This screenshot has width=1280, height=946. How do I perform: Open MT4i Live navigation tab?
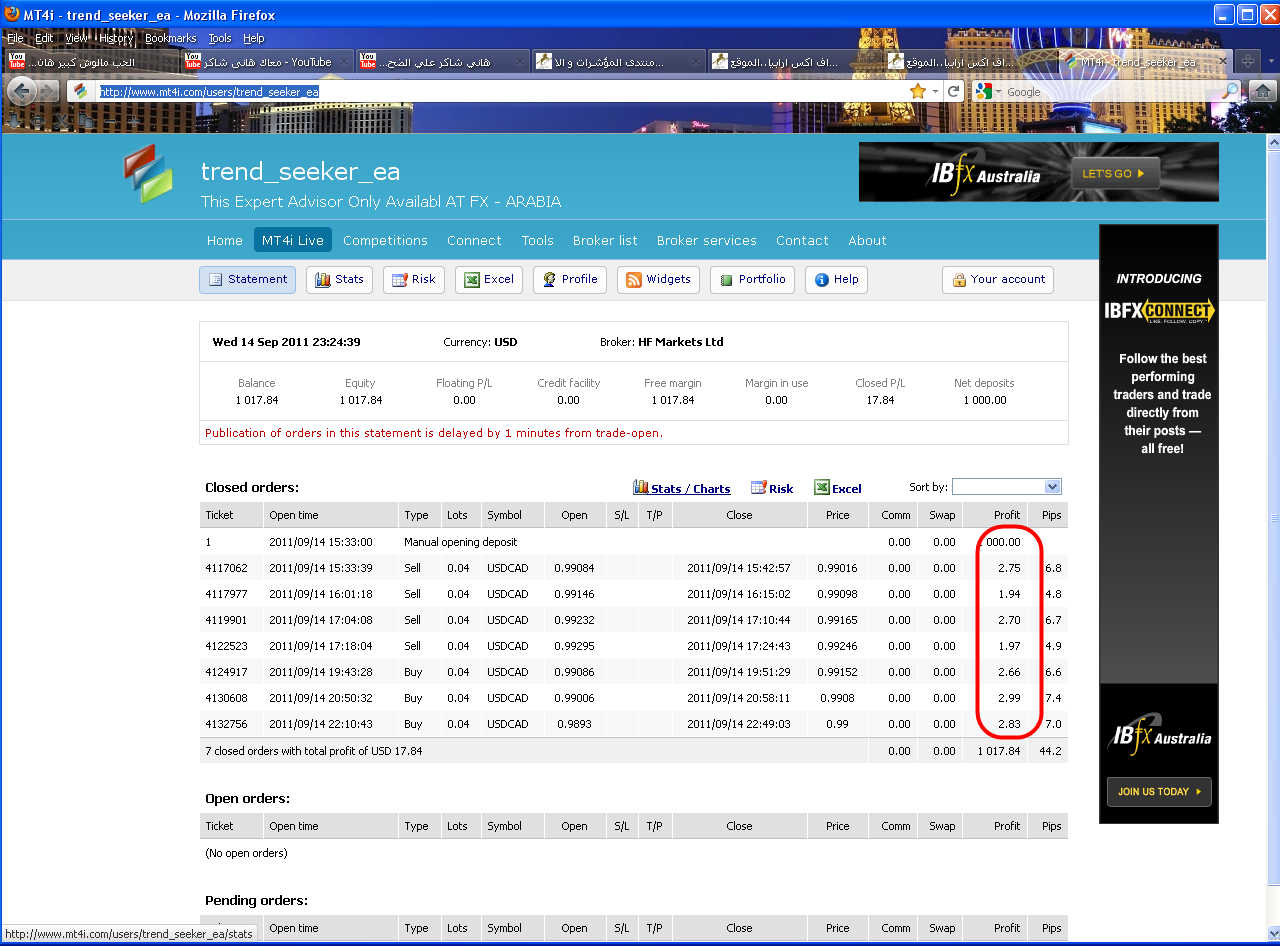(x=294, y=240)
